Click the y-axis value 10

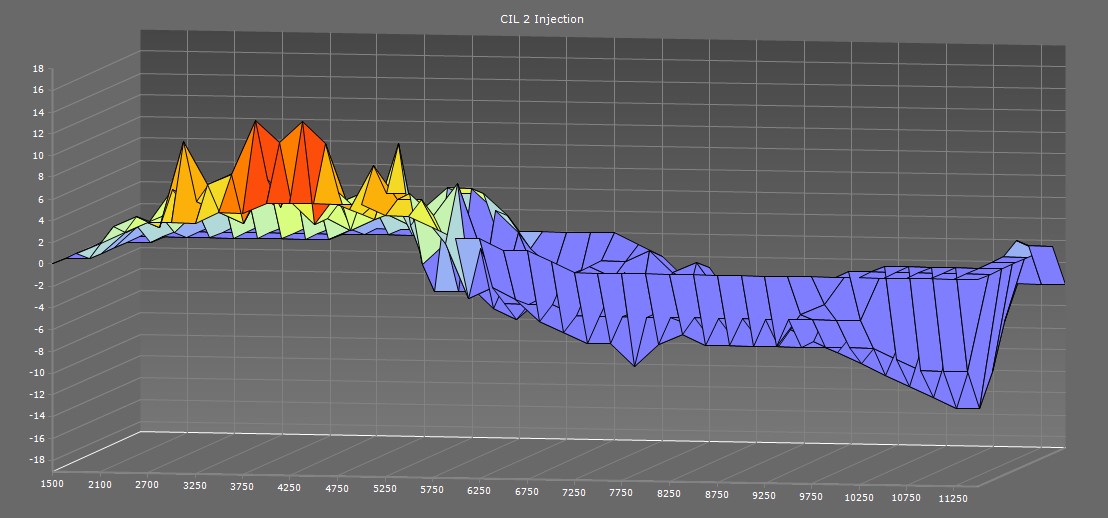coord(38,155)
